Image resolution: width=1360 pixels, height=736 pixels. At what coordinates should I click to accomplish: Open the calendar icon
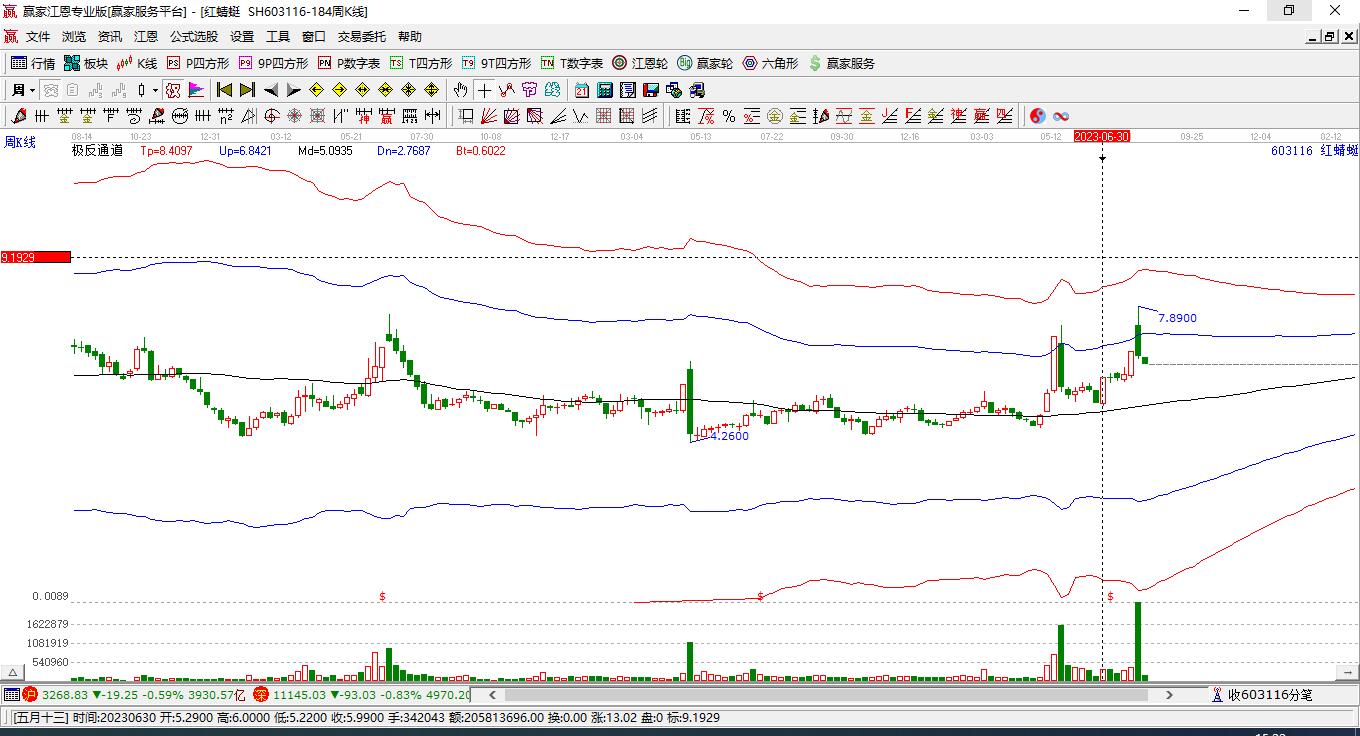coord(581,90)
